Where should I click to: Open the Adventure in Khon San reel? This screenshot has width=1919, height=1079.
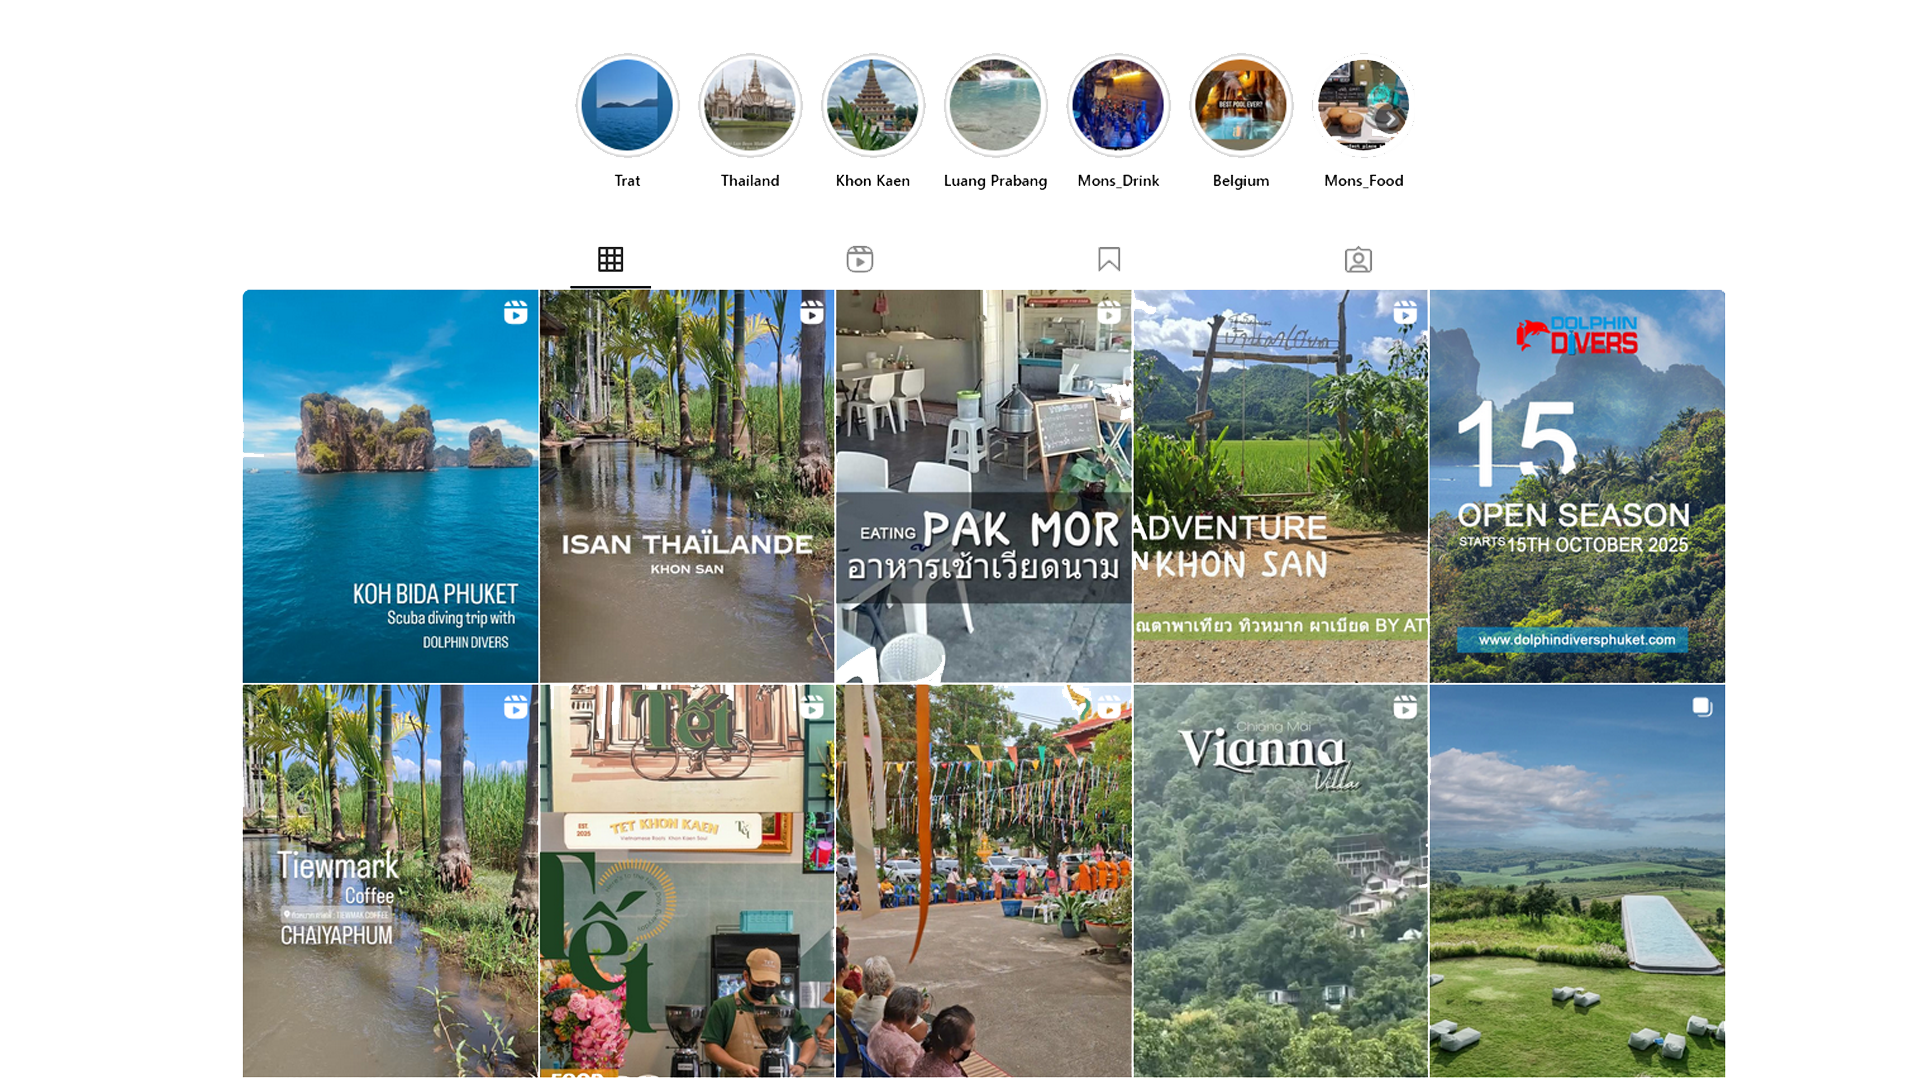(1280, 486)
